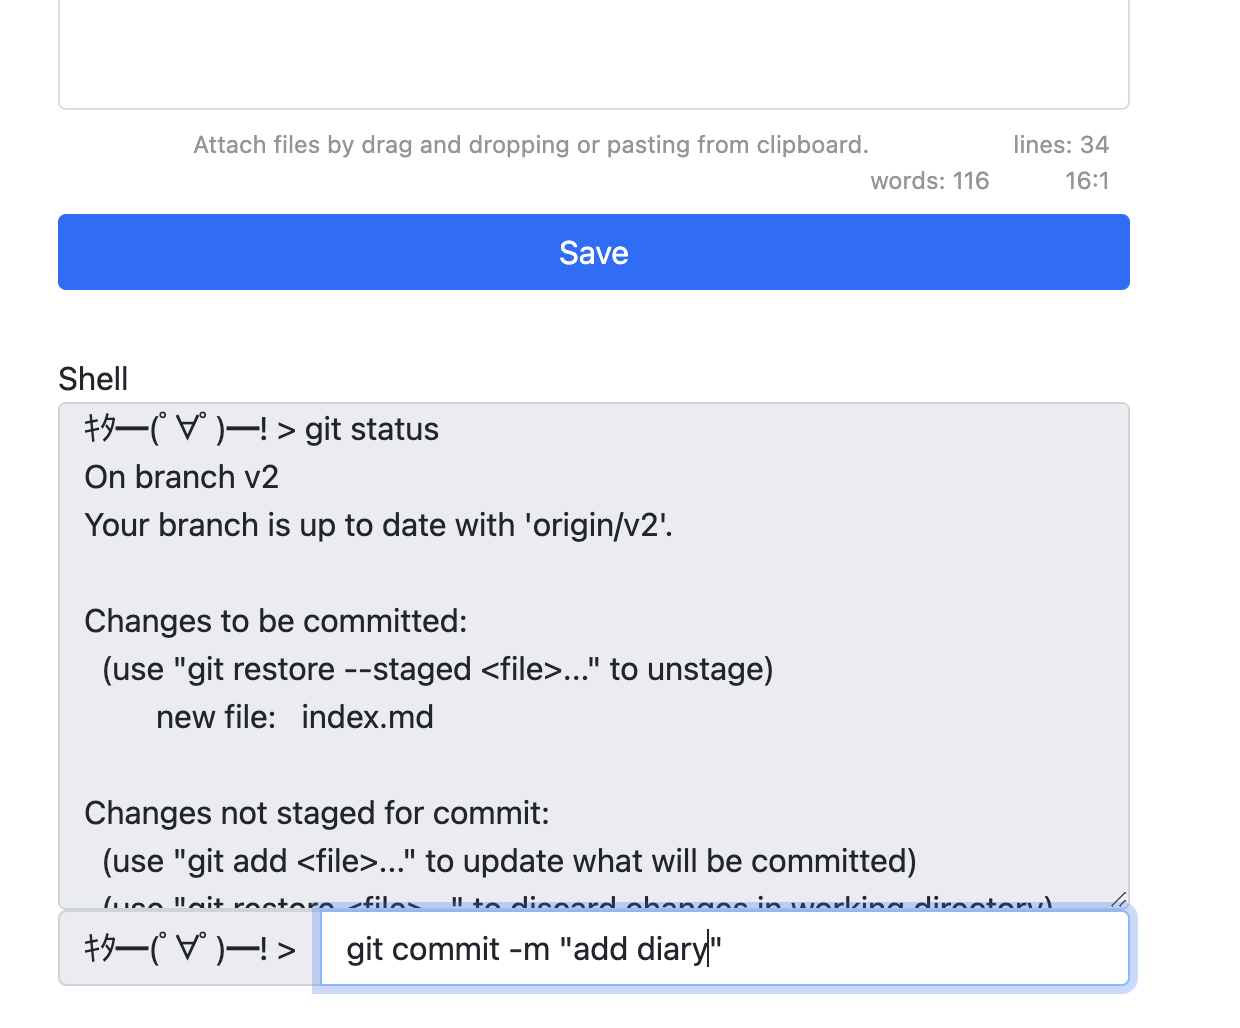Click the git status text in shell output
The width and height of the screenshot is (1240, 1028).
pos(371,429)
